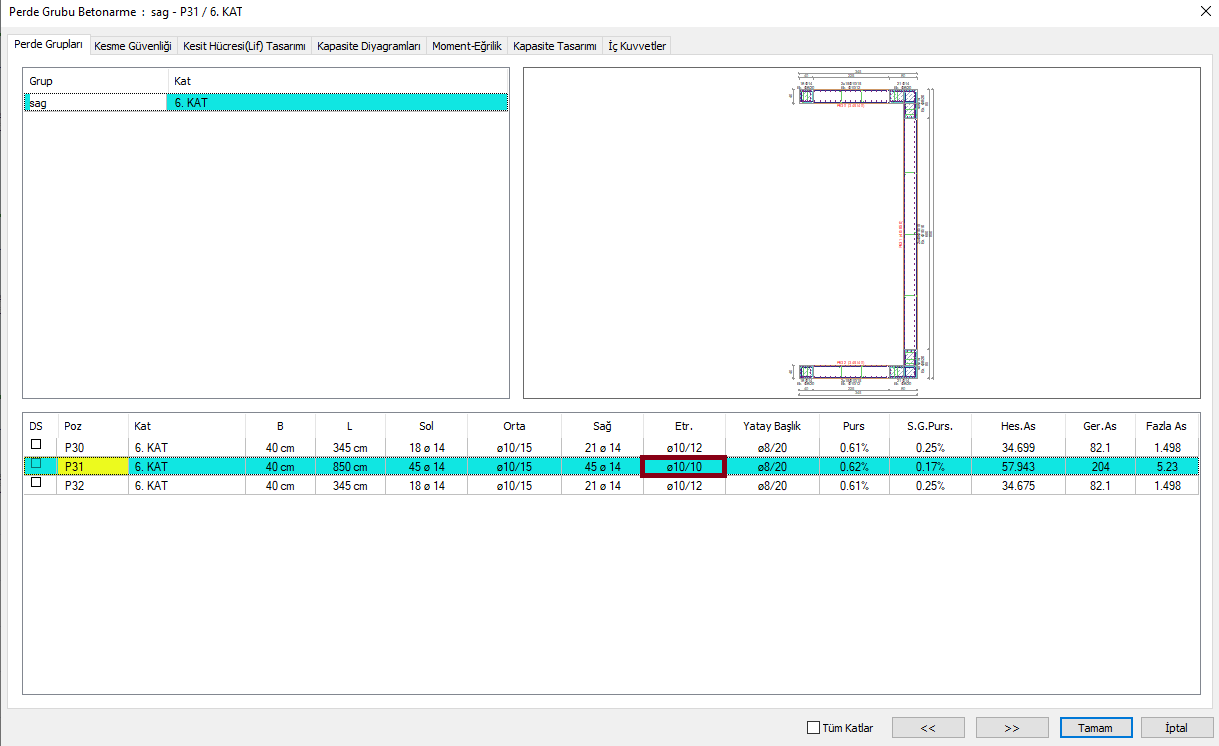Click the >> next button
Viewport: 1219px width, 746px height.
(1011, 728)
